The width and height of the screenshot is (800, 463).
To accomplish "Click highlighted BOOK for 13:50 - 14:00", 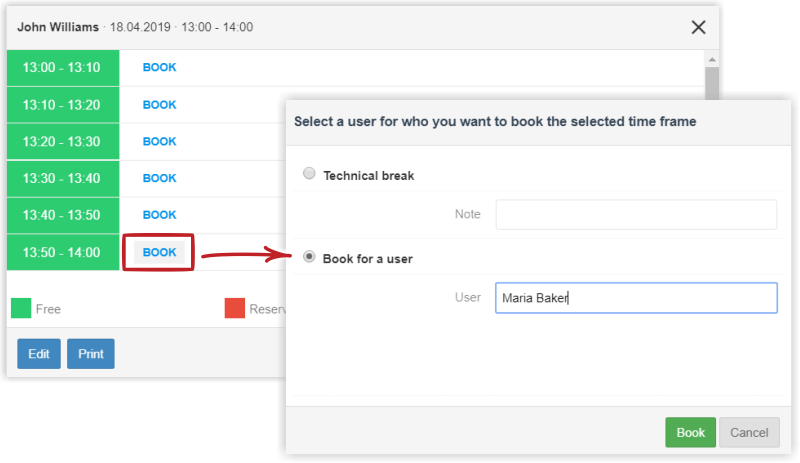I will pyautogui.click(x=159, y=253).
